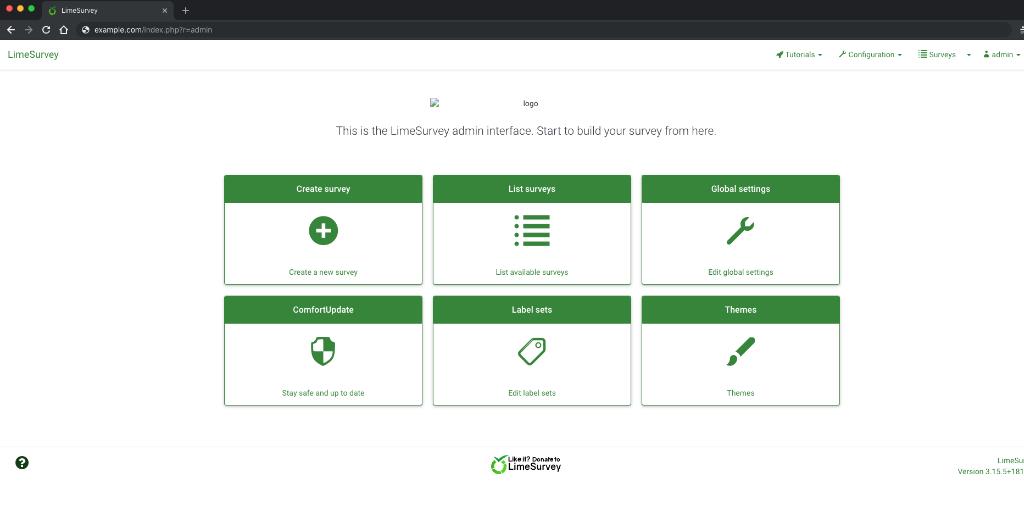This screenshot has height=512, width=1024.
Task: Expand the Tutorials dropdown menu
Action: (799, 55)
